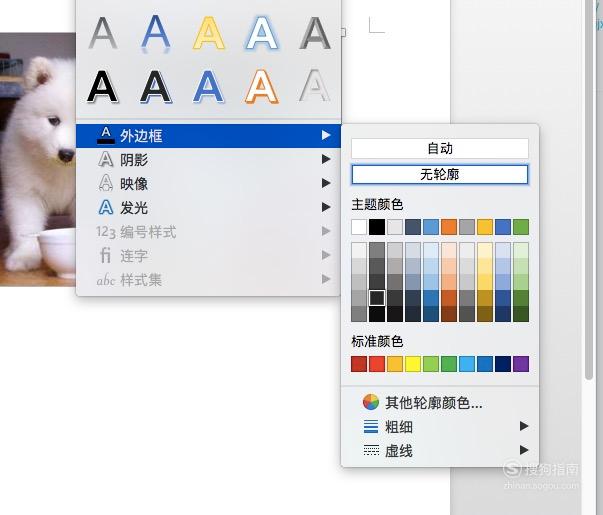
Task: Apply the blue fill shadow text effect
Action: point(209,87)
